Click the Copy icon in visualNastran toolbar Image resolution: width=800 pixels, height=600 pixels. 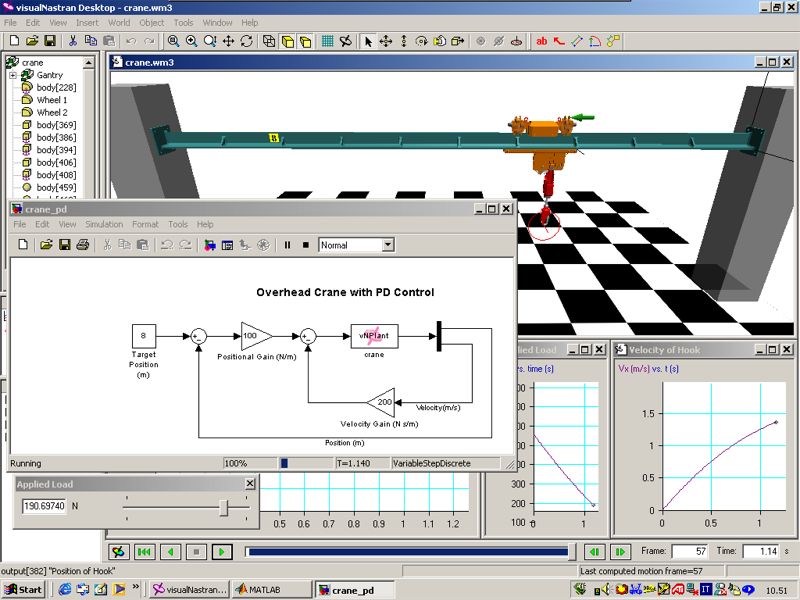[x=91, y=41]
